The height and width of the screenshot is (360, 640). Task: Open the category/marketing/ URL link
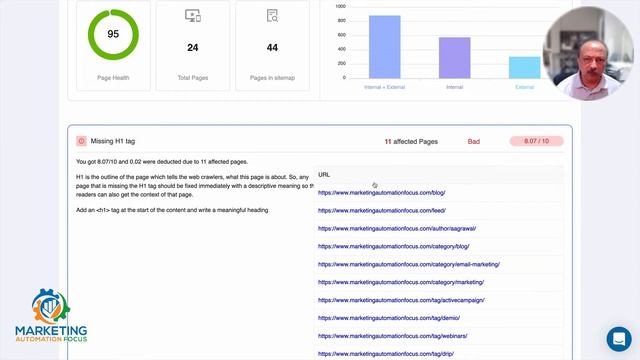point(401,282)
